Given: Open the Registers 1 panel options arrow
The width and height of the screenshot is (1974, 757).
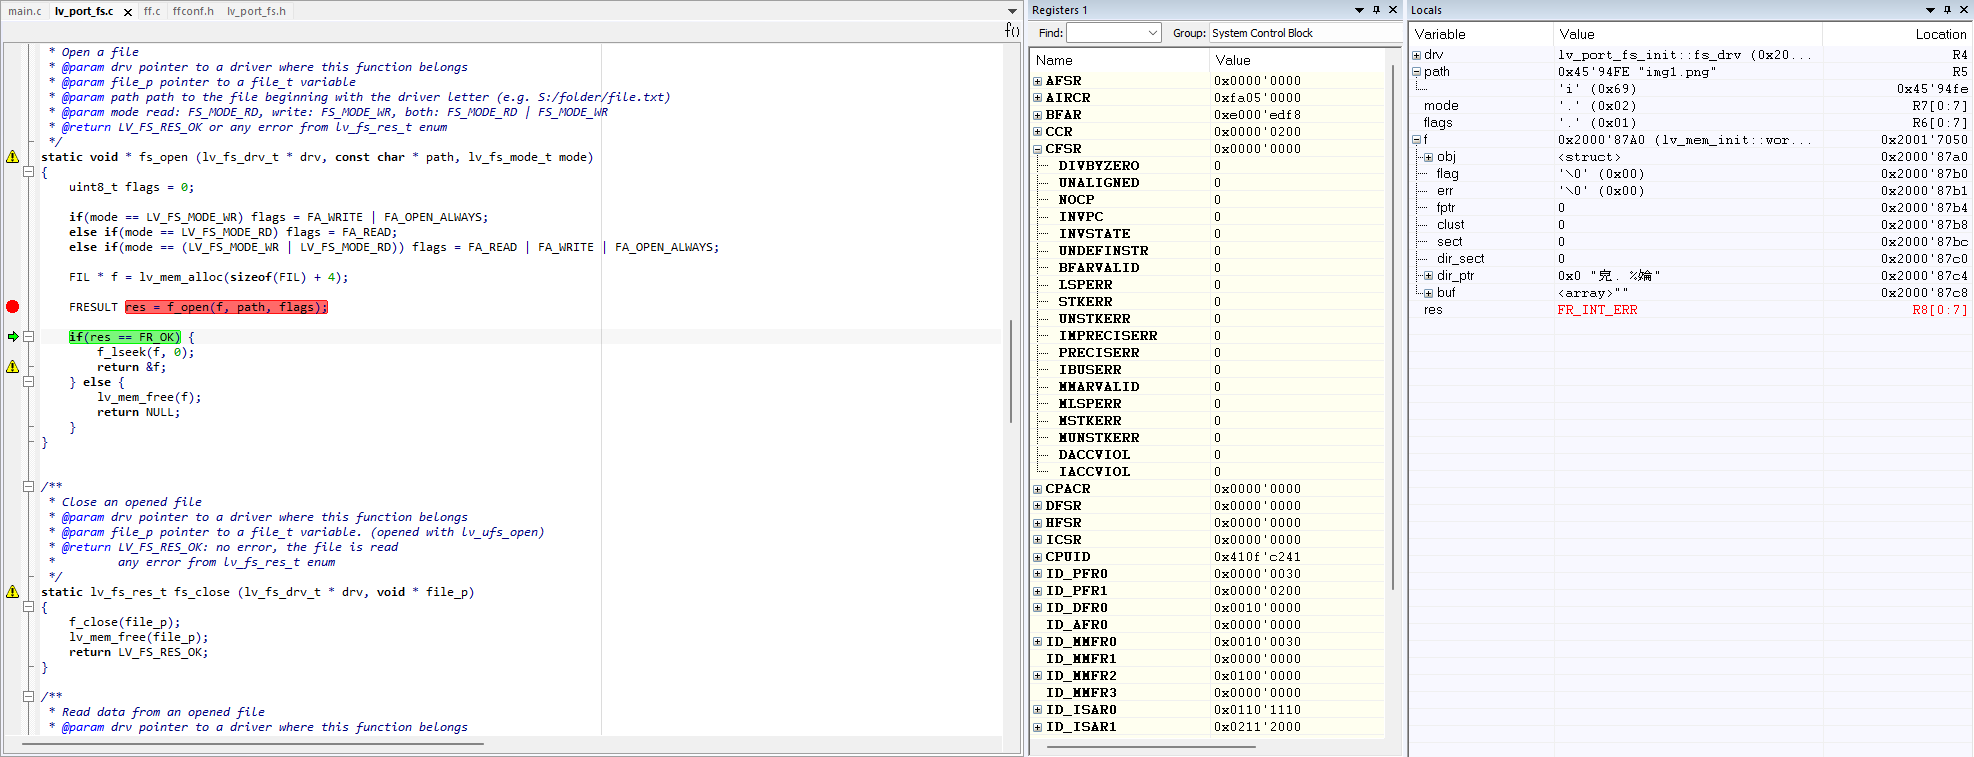Looking at the screenshot, I should [1359, 10].
